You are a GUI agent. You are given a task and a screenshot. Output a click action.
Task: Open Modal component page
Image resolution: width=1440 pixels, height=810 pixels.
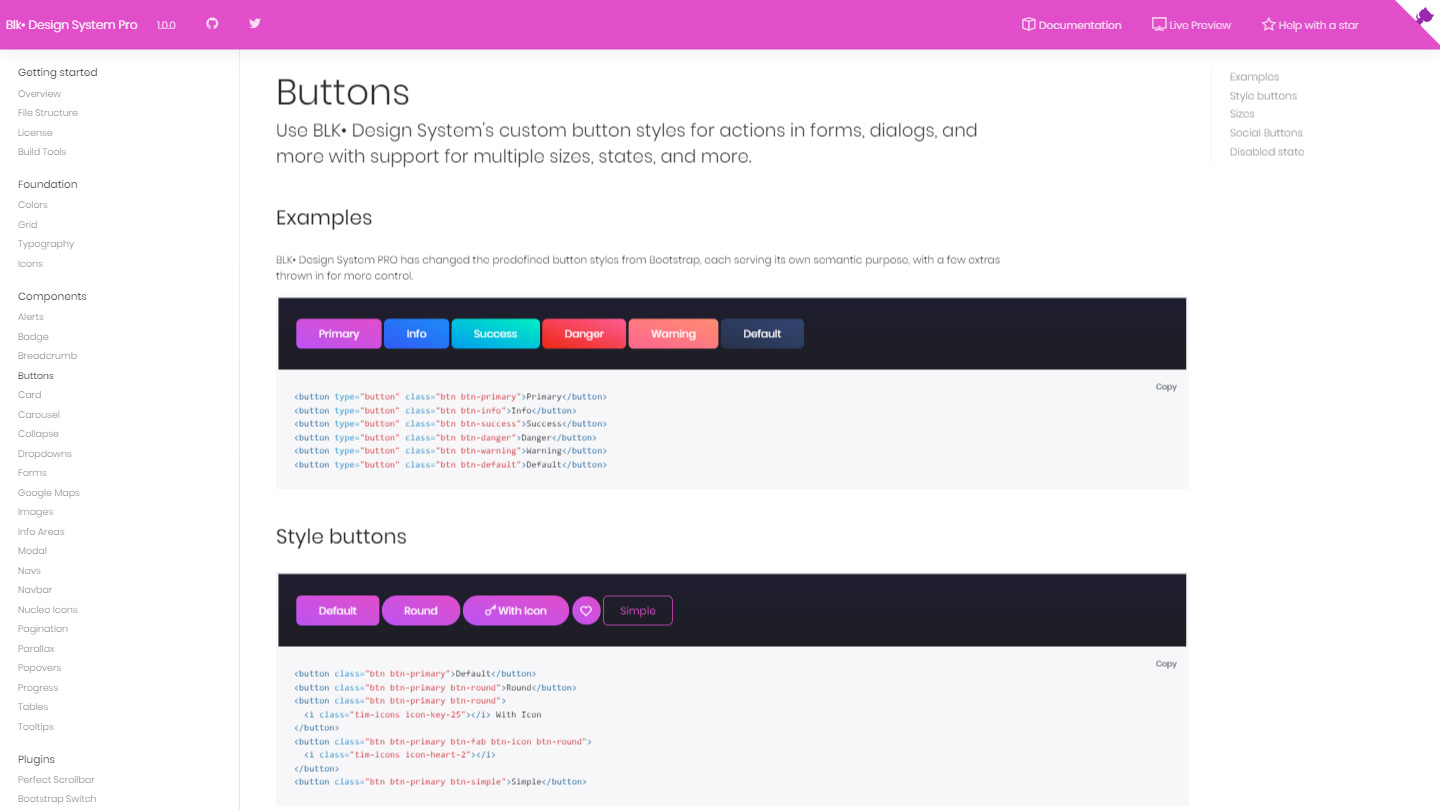pyautogui.click(x=32, y=551)
